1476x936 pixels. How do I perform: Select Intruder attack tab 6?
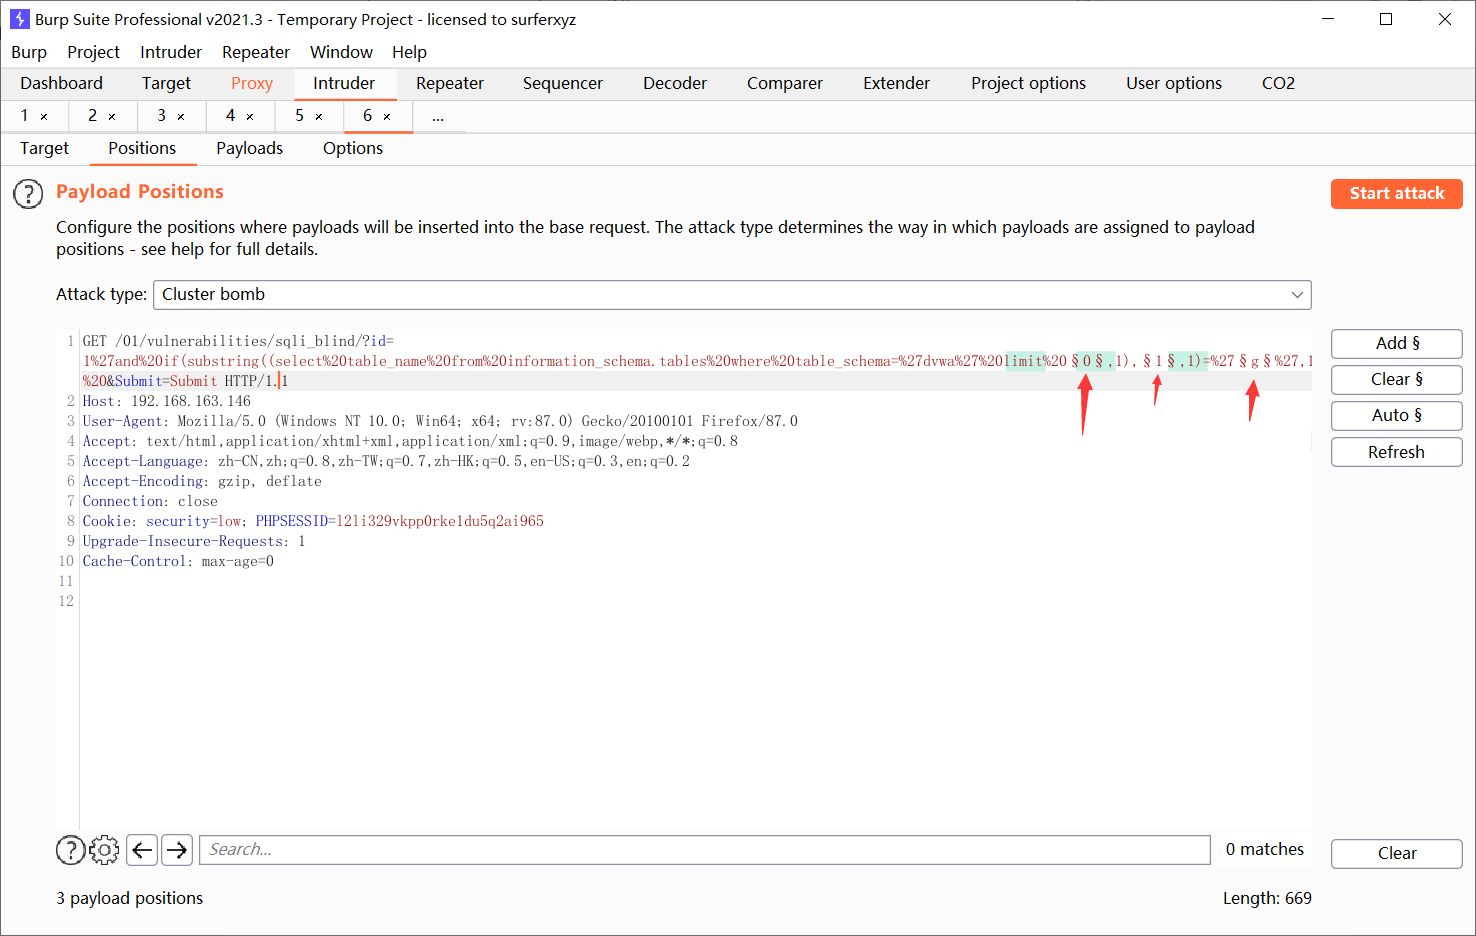pos(368,116)
